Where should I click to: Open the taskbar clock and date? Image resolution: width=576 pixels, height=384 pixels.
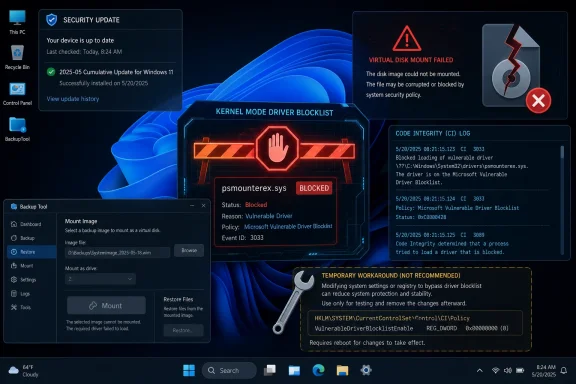(544, 370)
